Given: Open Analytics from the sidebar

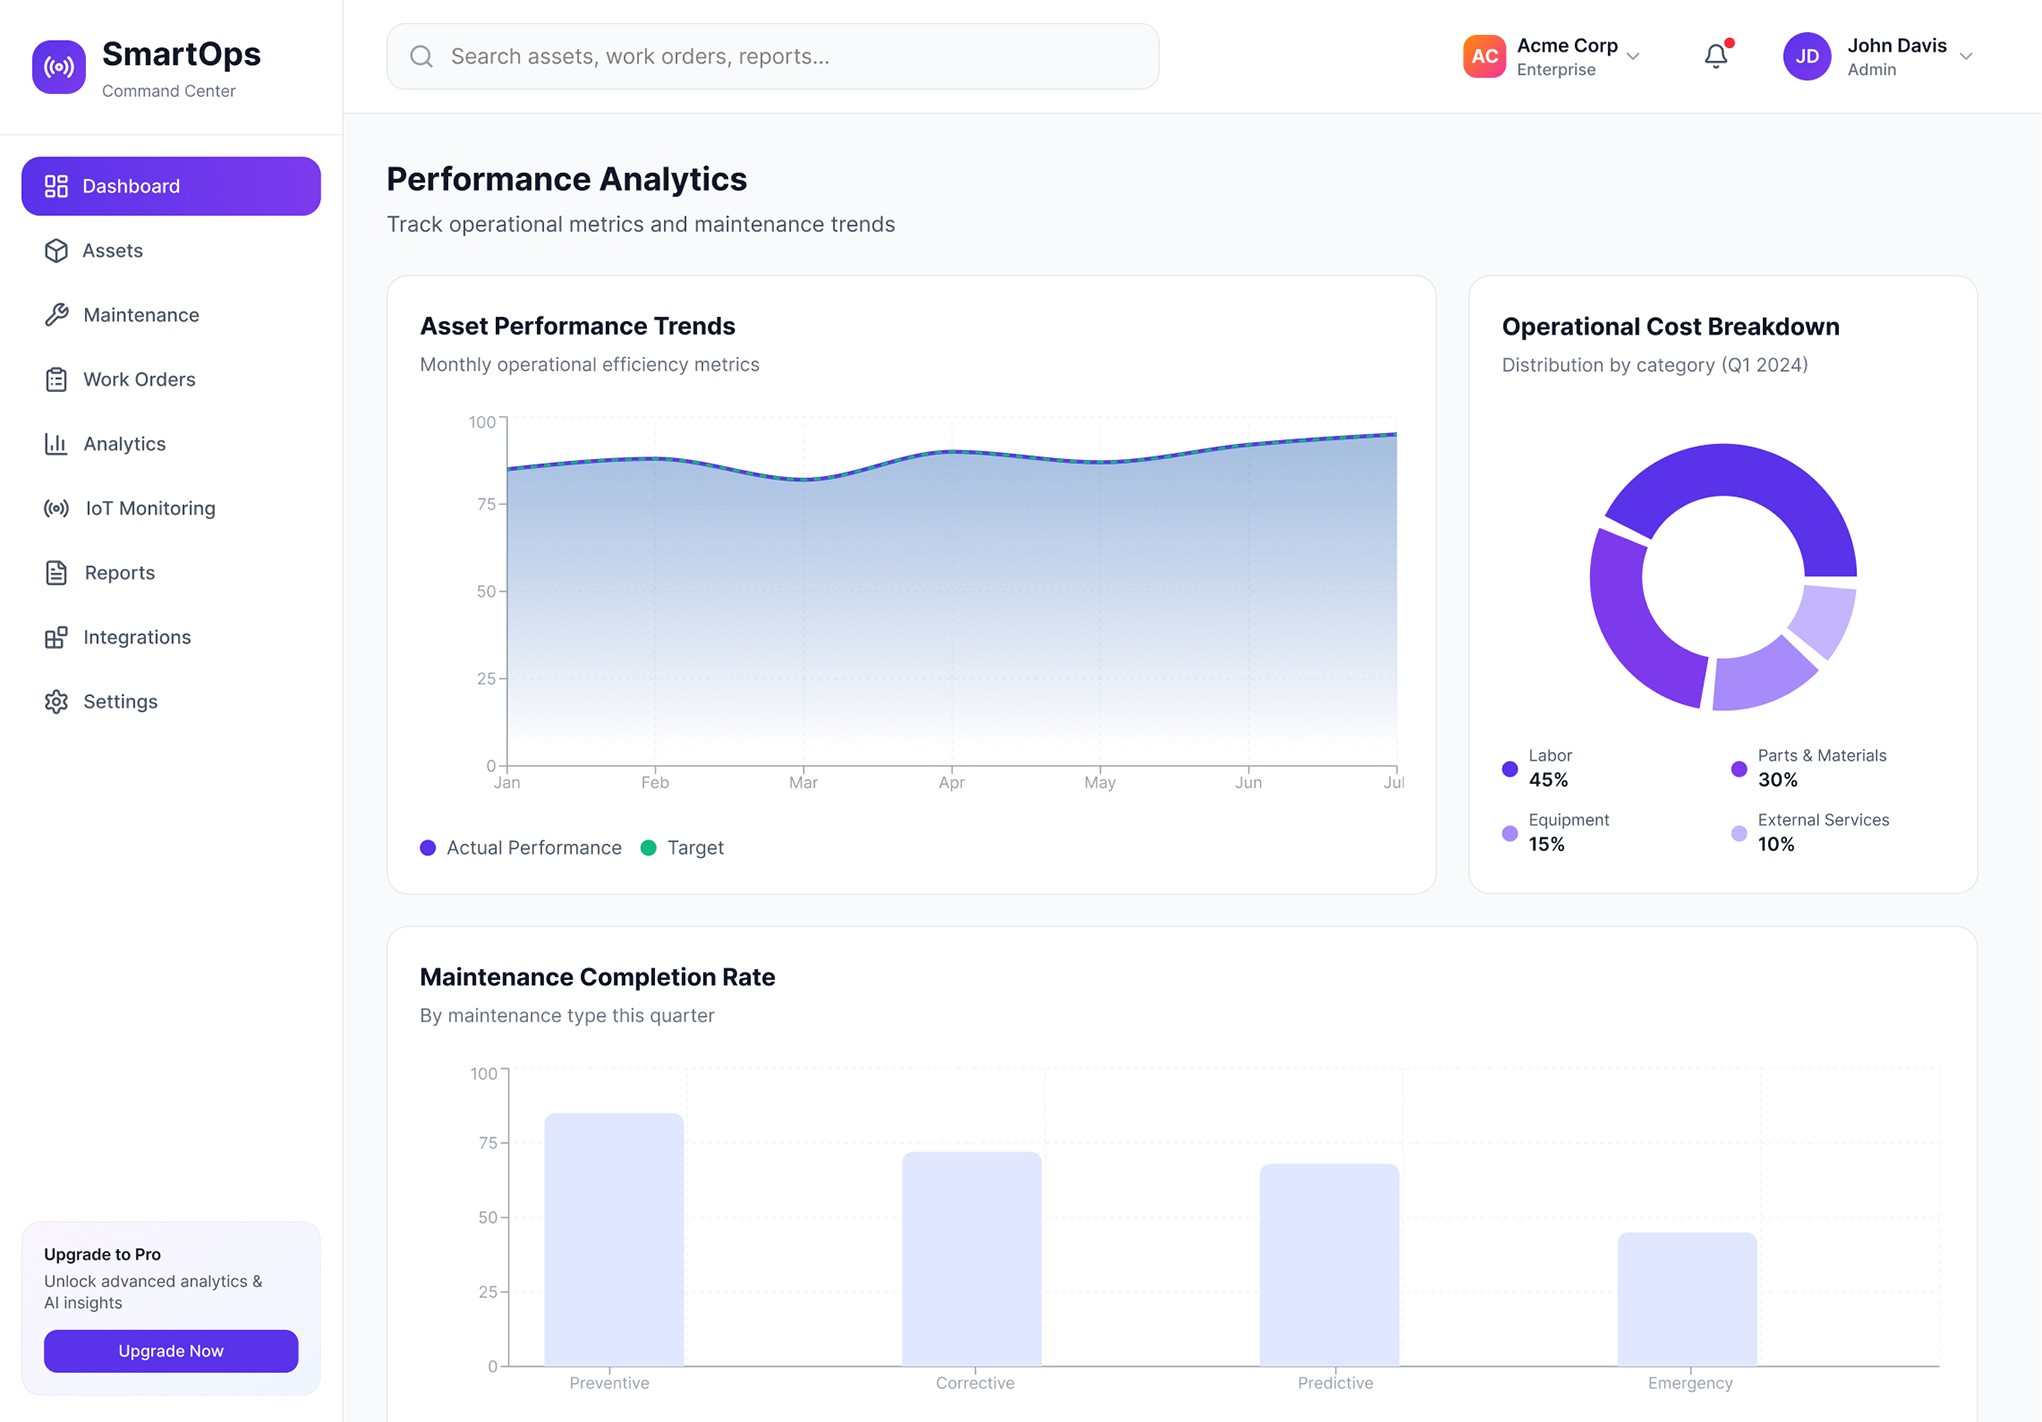Looking at the screenshot, I should (x=124, y=444).
